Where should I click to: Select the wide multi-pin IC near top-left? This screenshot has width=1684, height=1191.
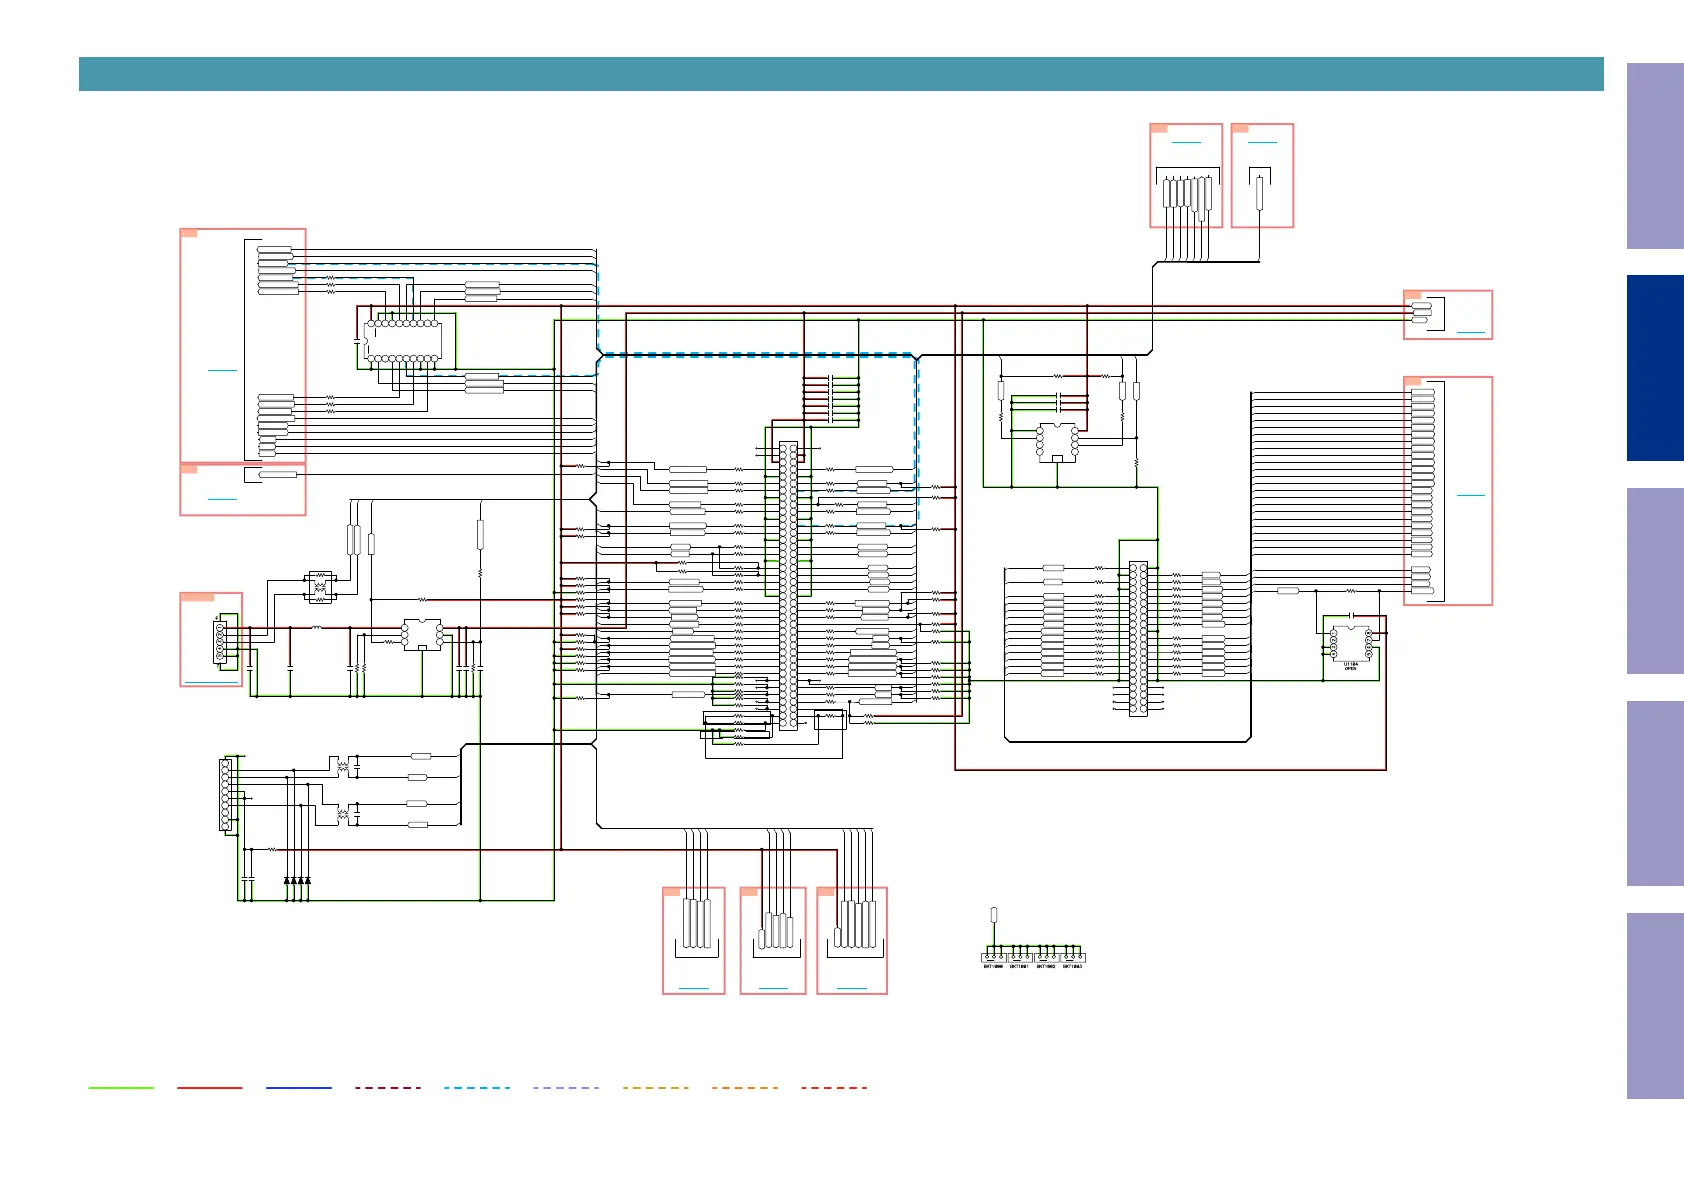[403, 341]
